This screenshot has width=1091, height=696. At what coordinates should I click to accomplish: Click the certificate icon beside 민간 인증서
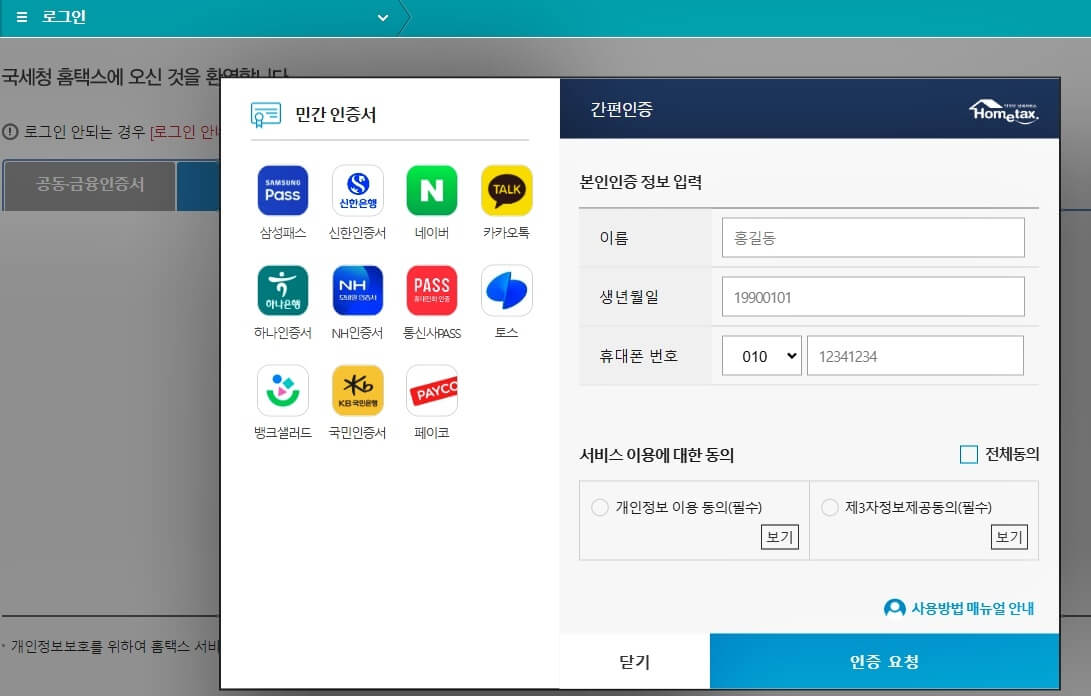[266, 114]
